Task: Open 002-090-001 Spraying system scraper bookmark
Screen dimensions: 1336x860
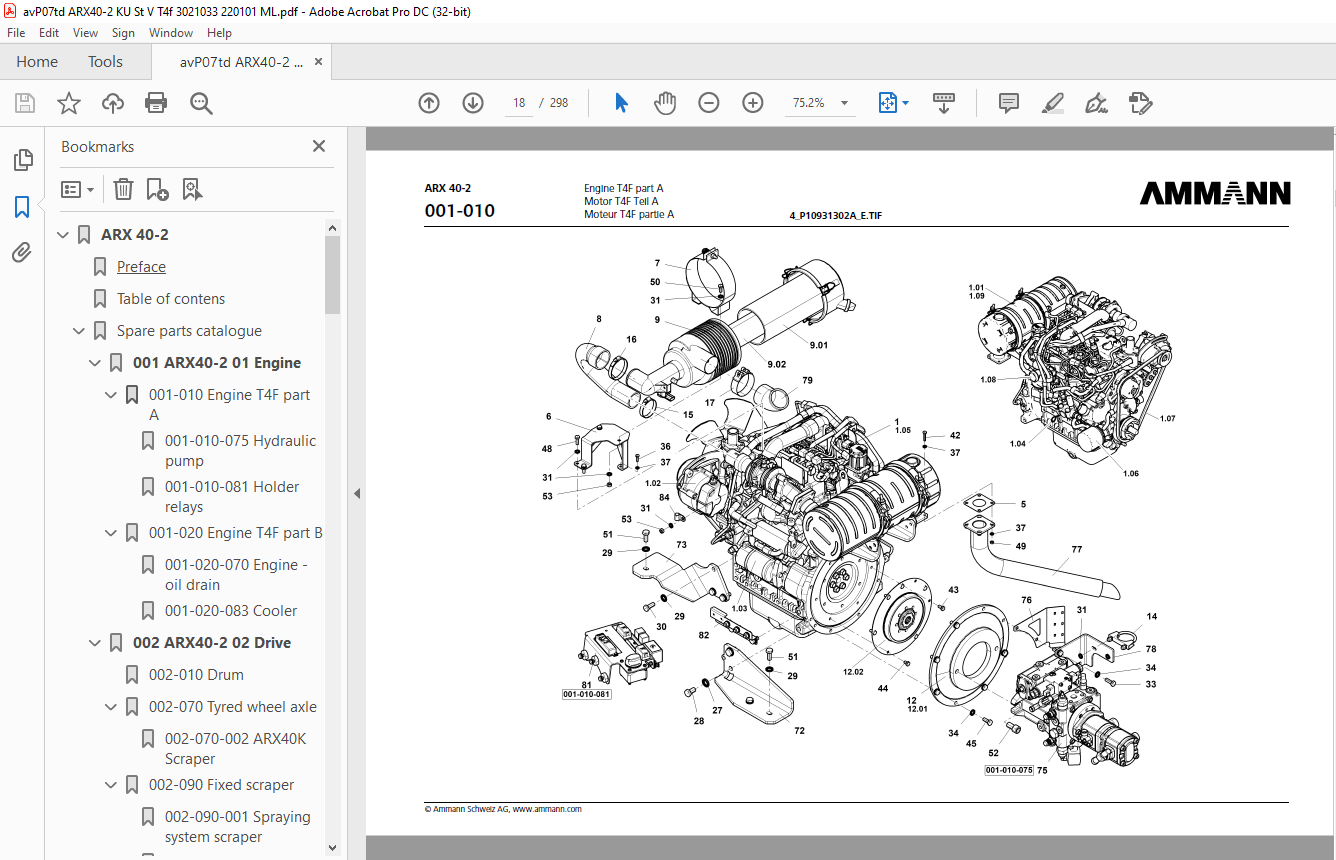Action: tap(238, 827)
